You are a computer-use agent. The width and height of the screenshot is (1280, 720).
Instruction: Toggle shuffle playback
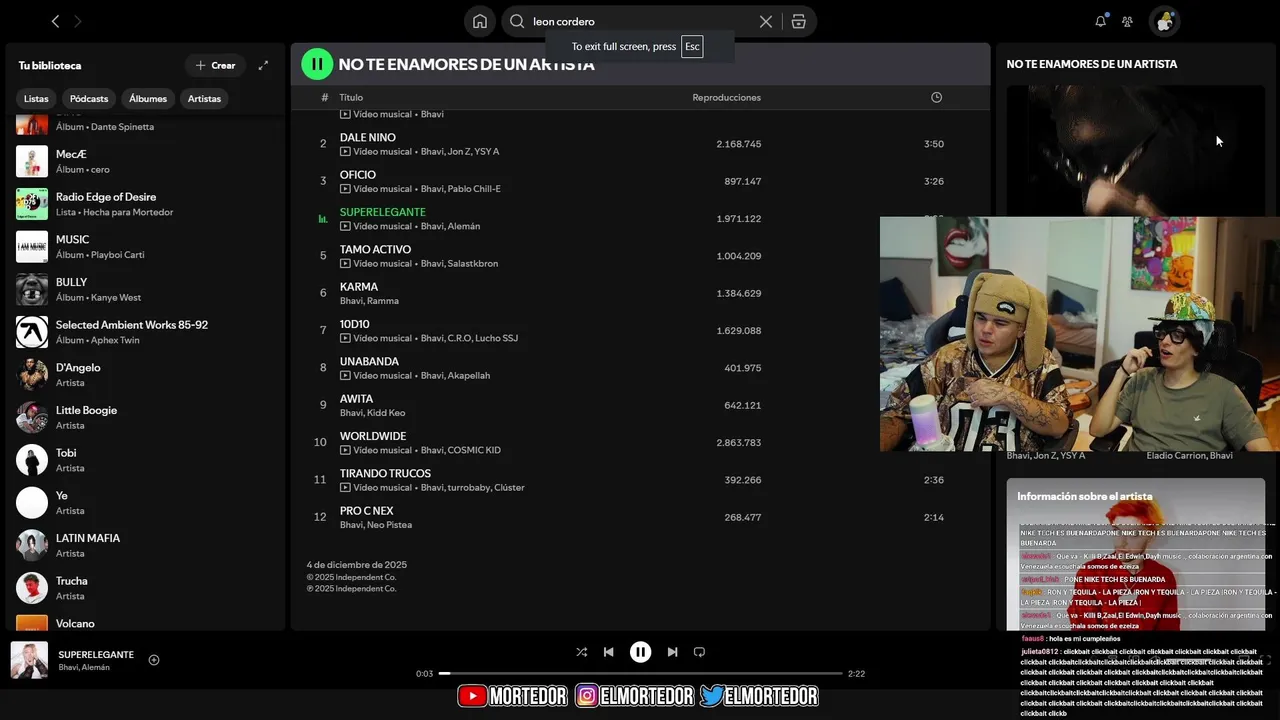(582, 652)
